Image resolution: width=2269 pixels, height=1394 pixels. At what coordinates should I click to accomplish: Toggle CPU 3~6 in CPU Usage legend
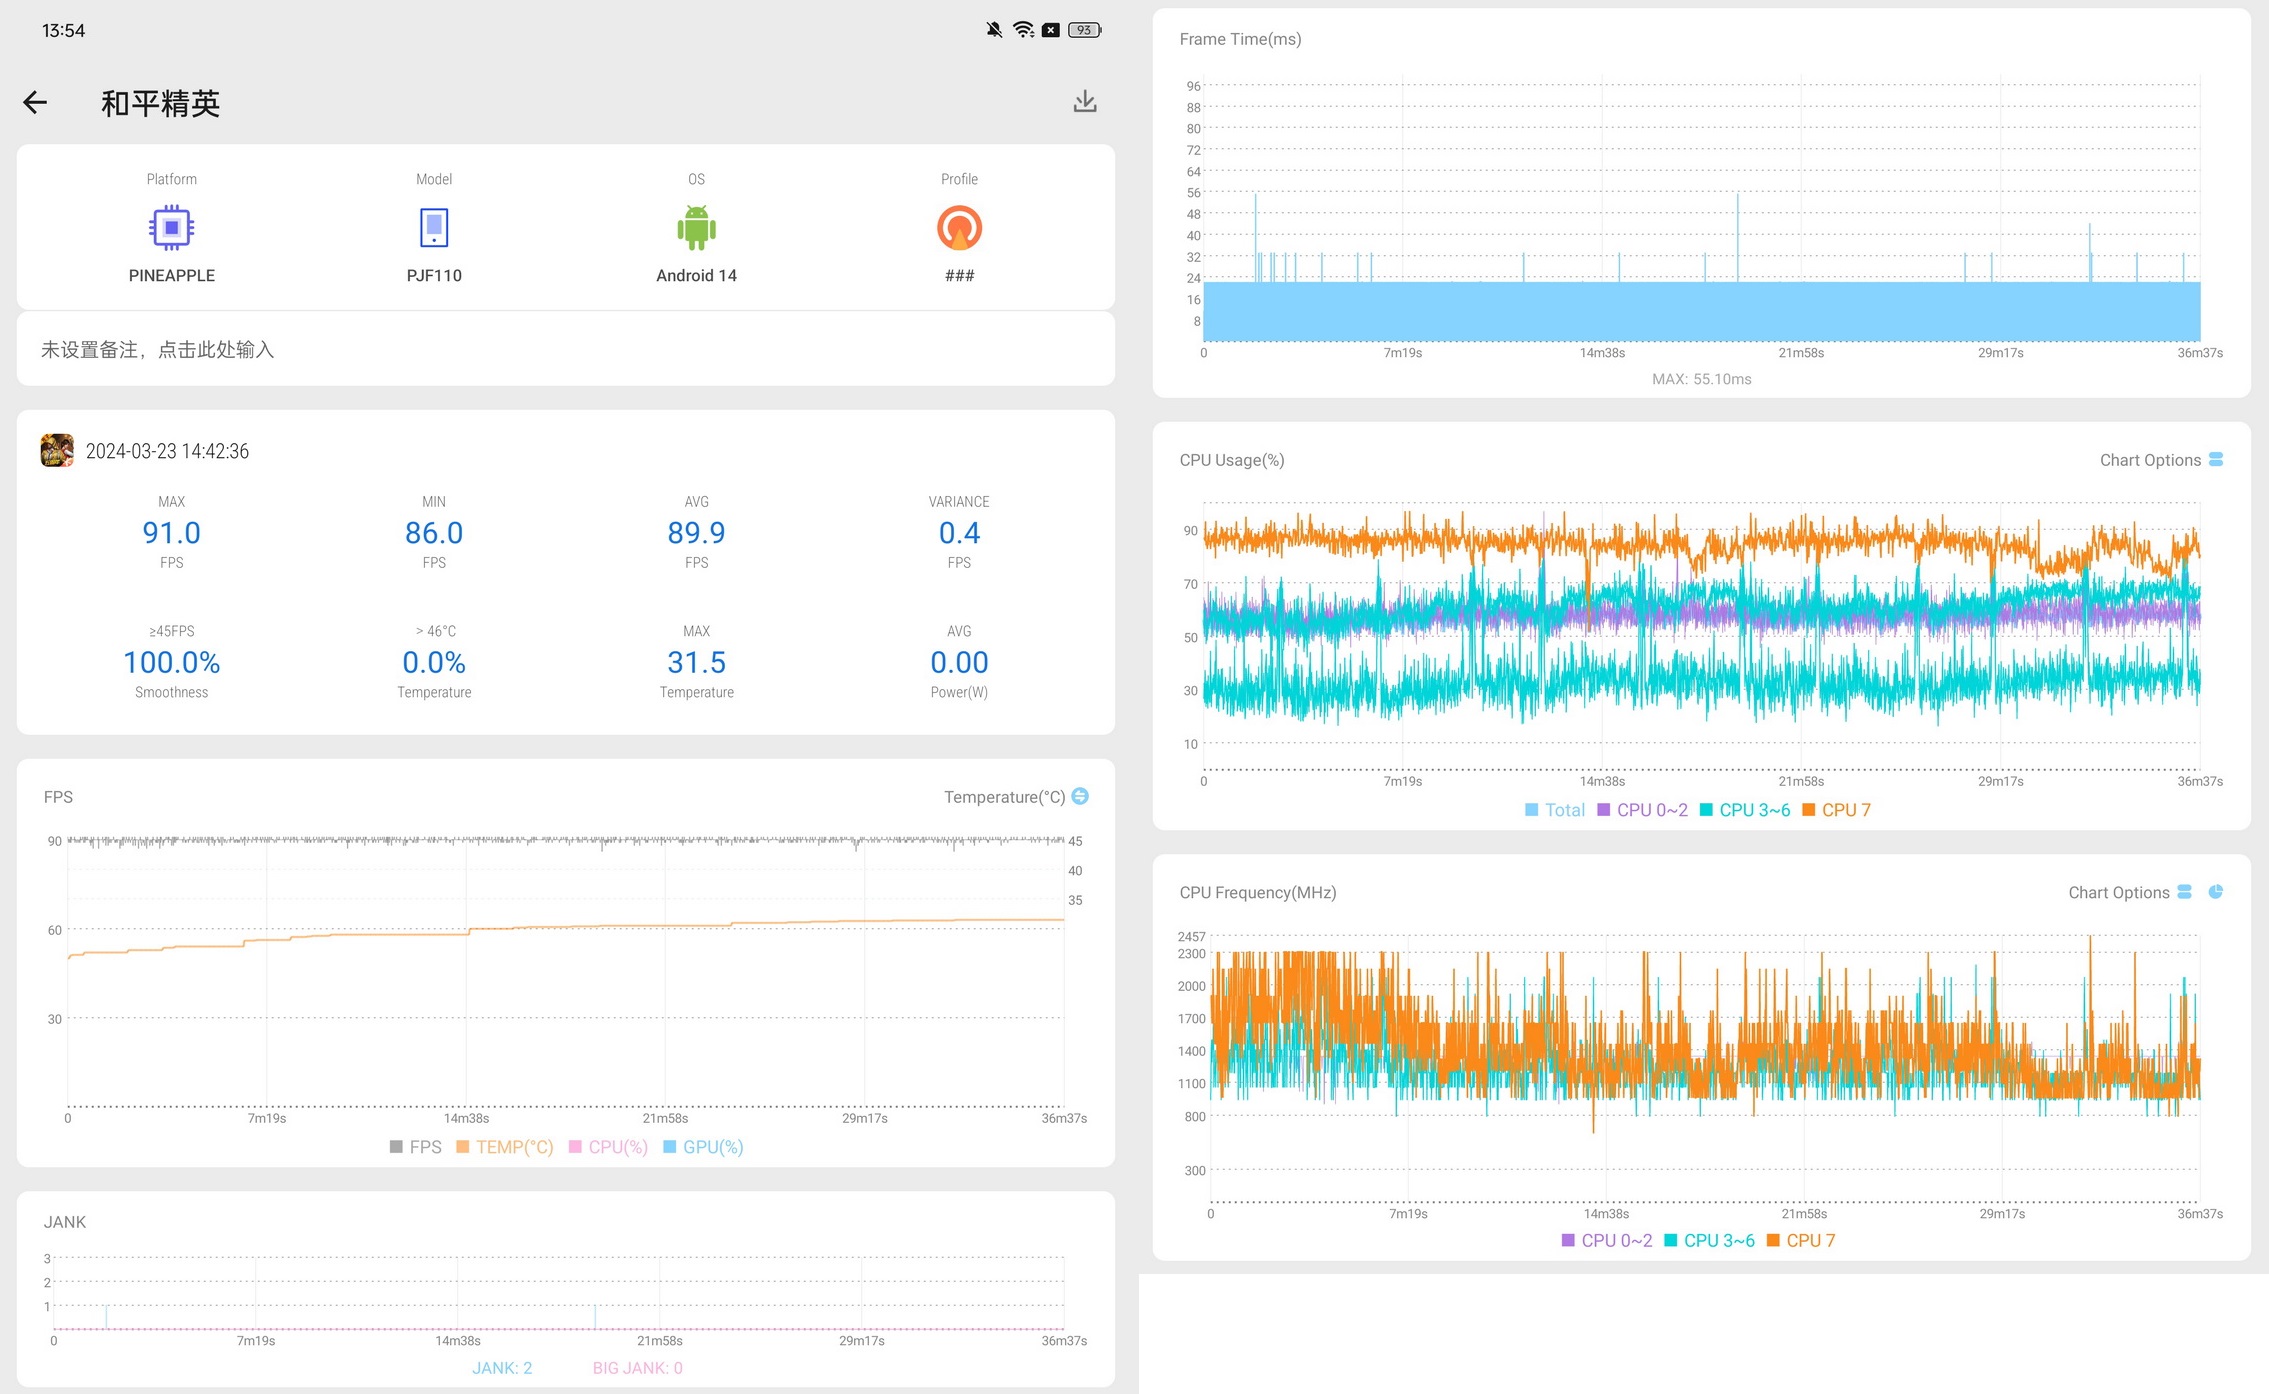click(x=1745, y=810)
